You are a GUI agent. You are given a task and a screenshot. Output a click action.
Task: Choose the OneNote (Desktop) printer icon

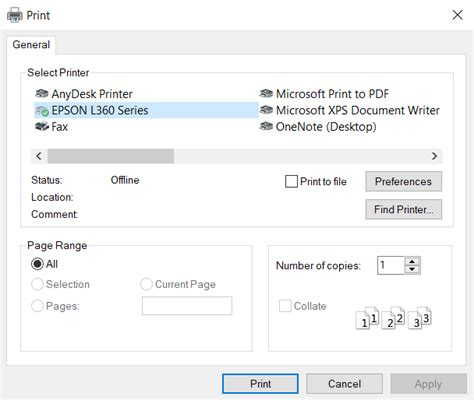266,127
